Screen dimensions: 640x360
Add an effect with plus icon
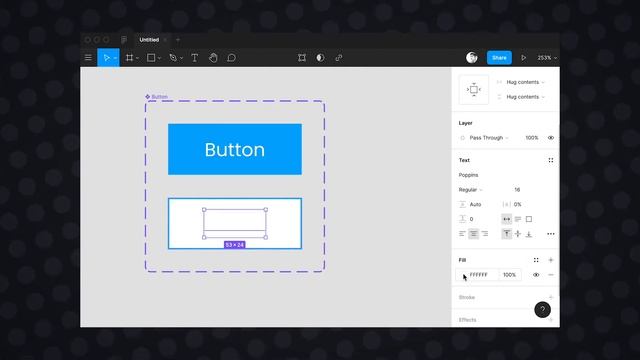coord(551,320)
